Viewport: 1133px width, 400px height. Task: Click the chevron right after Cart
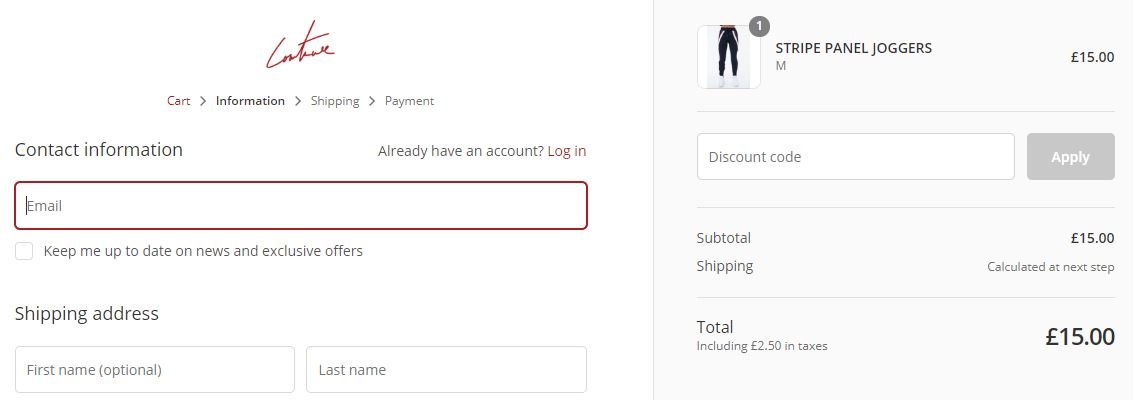click(x=203, y=101)
